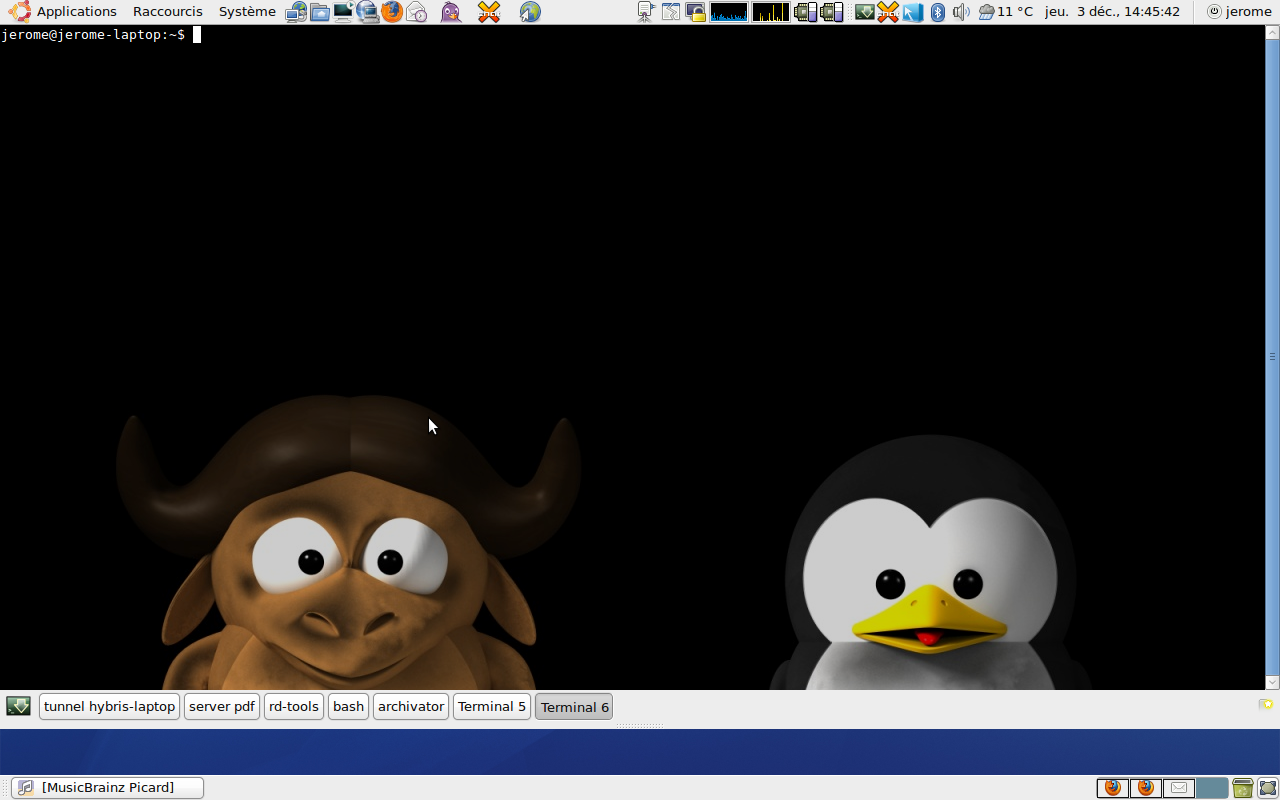Open the Système menu

(x=247, y=12)
